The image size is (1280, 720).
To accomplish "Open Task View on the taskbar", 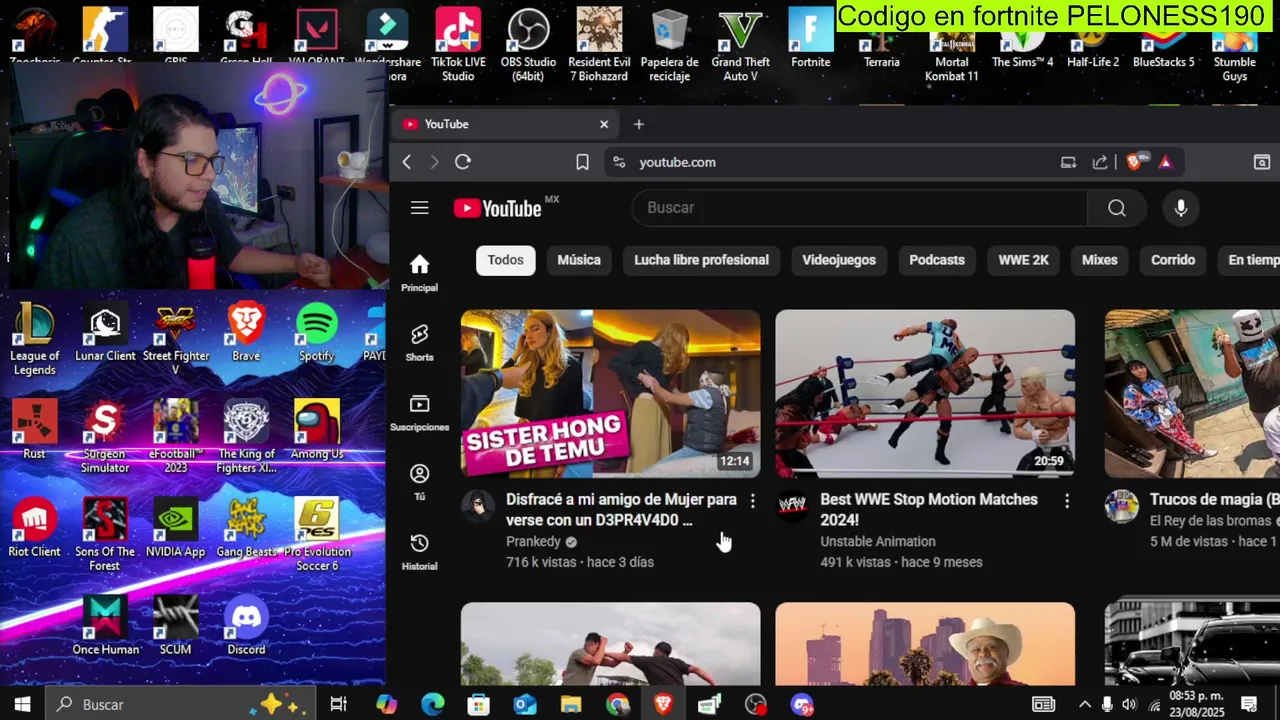I will (x=338, y=705).
